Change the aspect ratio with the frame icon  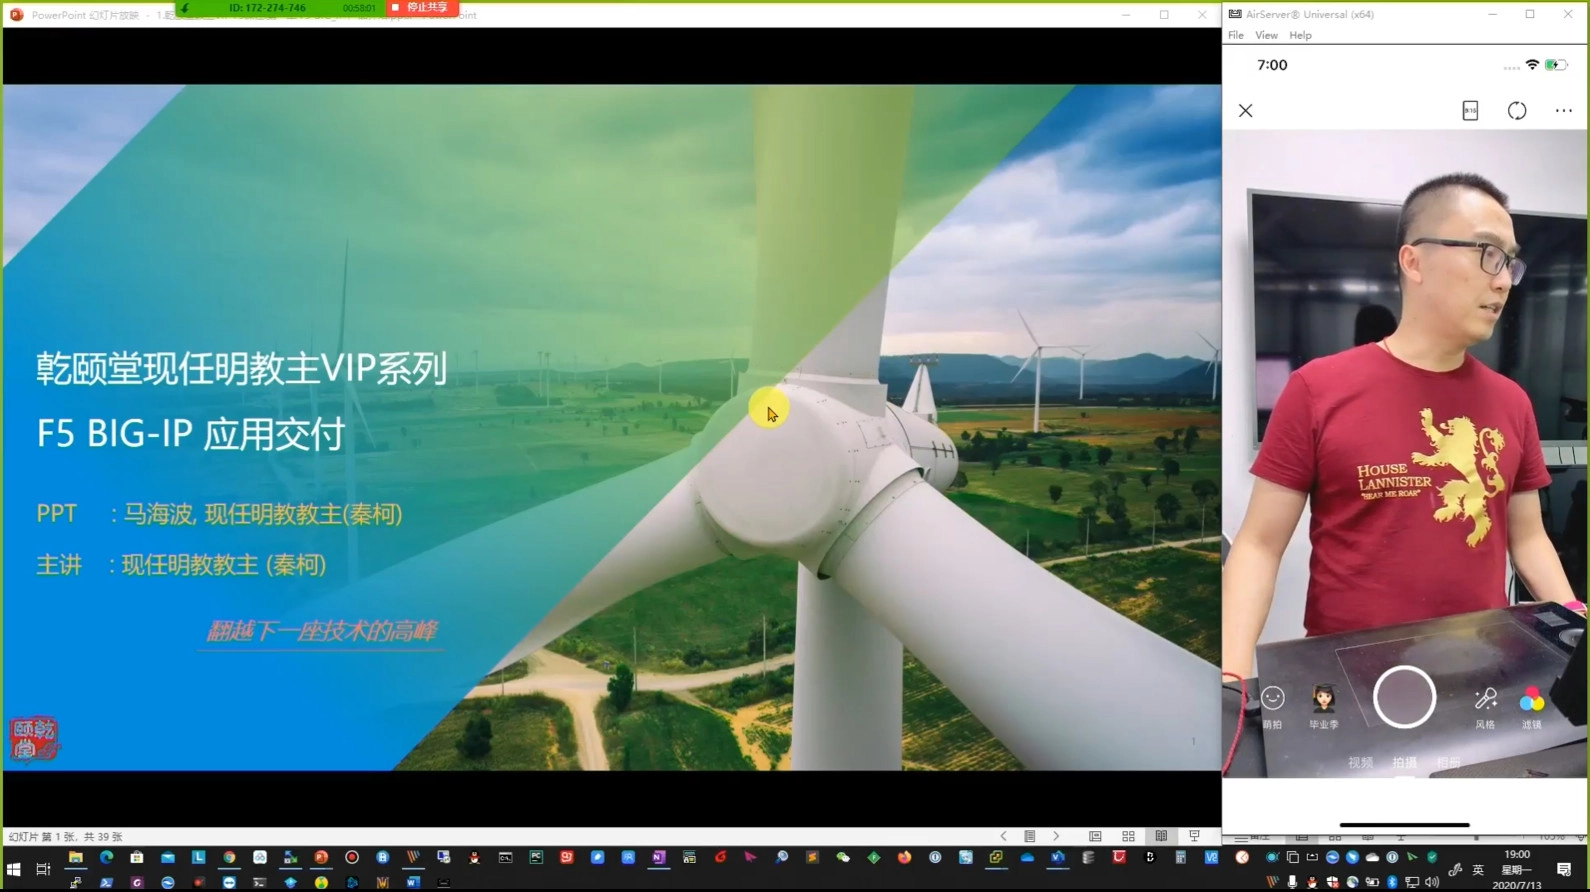tap(1470, 111)
